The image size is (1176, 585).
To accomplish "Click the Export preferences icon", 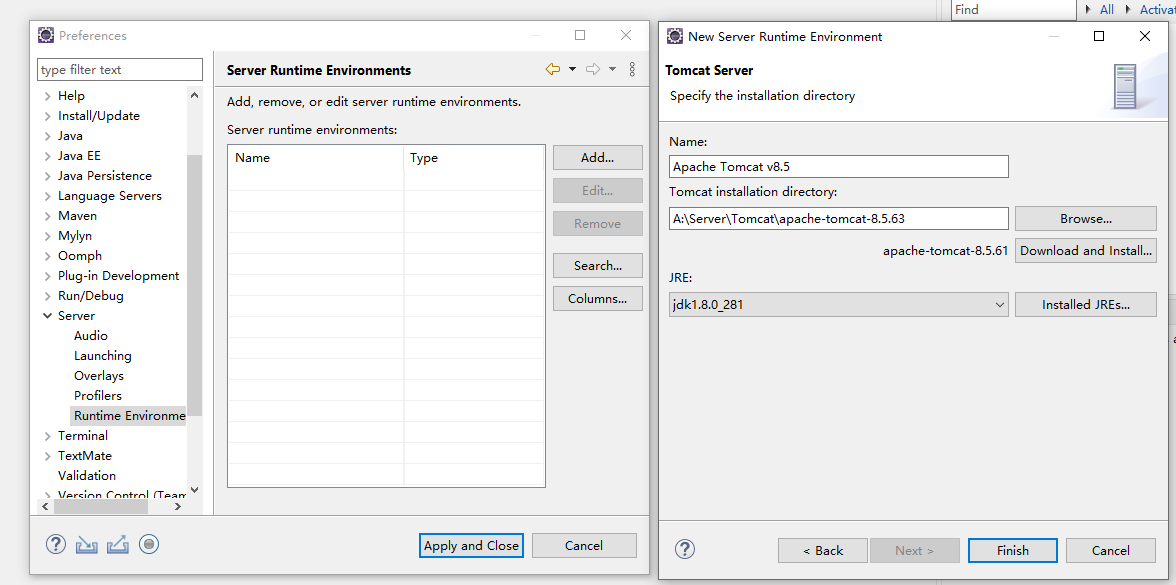I will pyautogui.click(x=118, y=544).
